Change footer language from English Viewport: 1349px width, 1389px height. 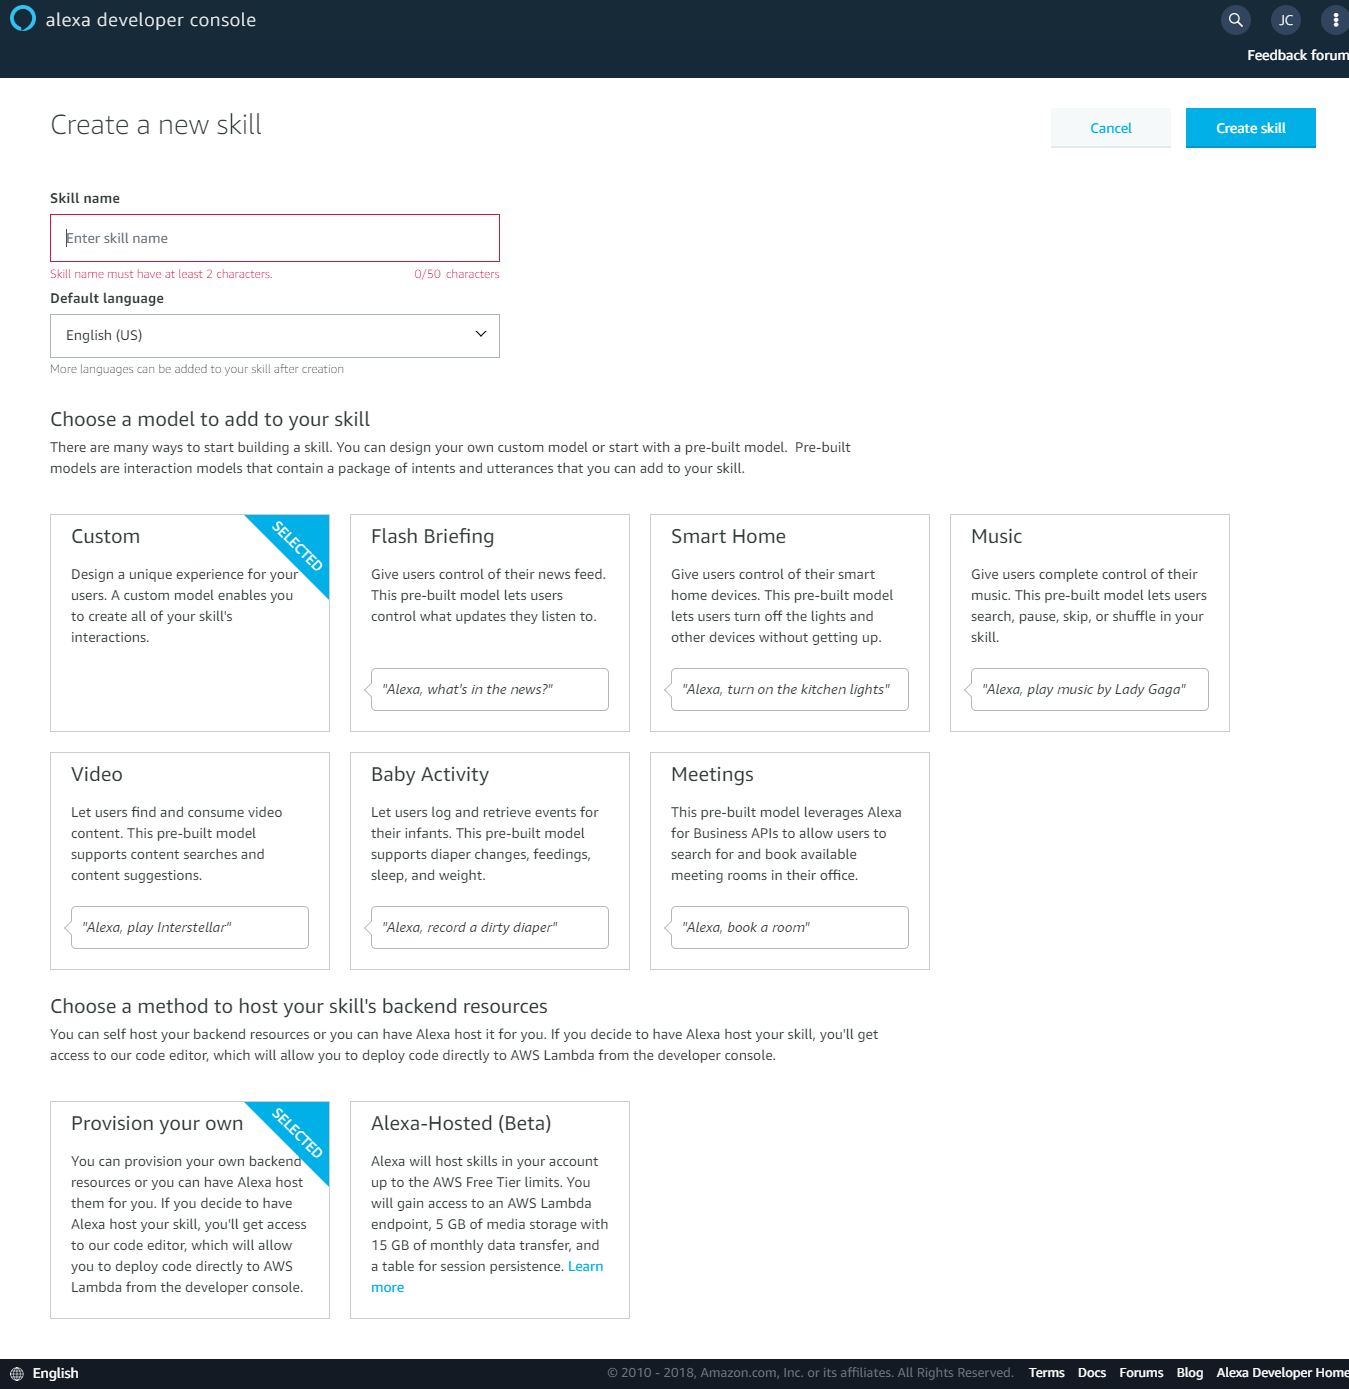55,1373
